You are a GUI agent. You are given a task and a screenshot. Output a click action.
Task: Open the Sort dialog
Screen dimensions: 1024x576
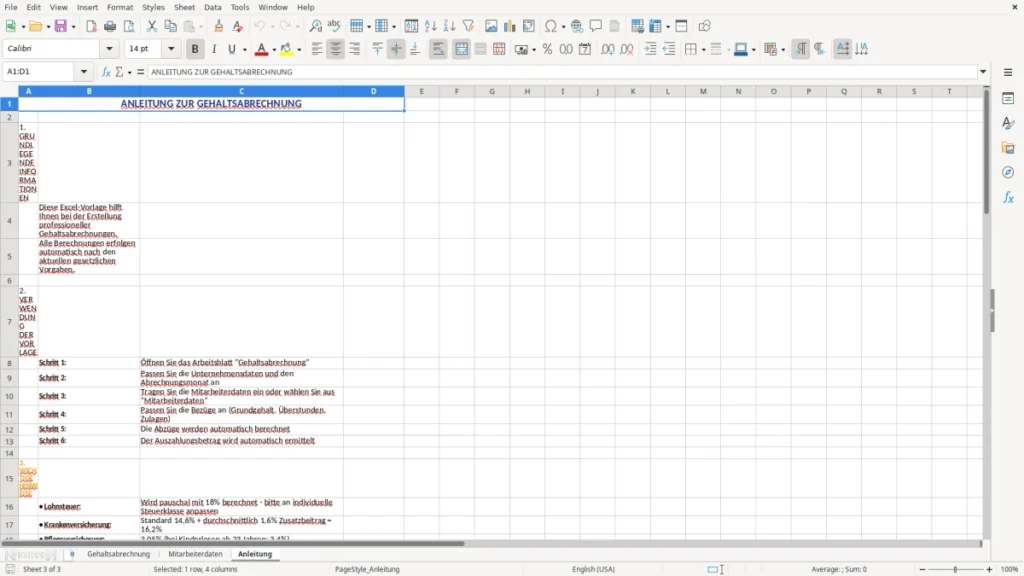[411, 26]
